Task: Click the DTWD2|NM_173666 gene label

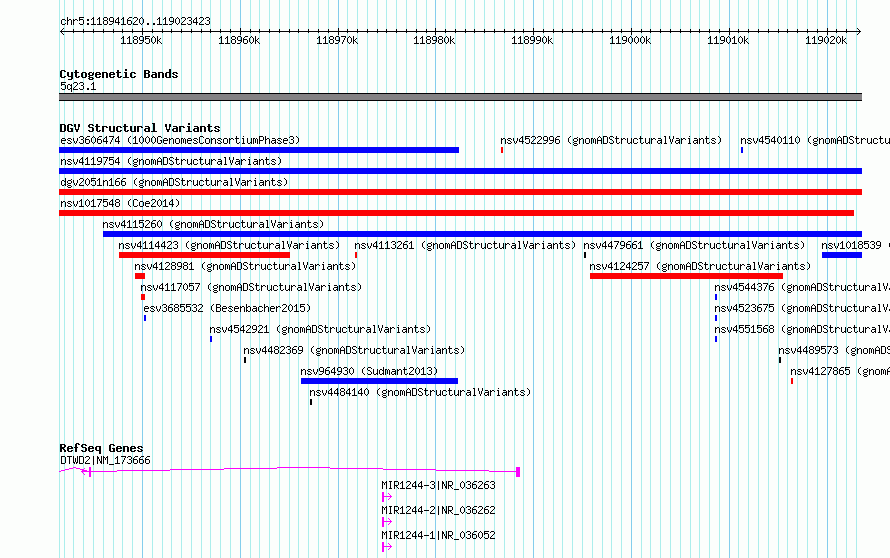Action: 106,460
